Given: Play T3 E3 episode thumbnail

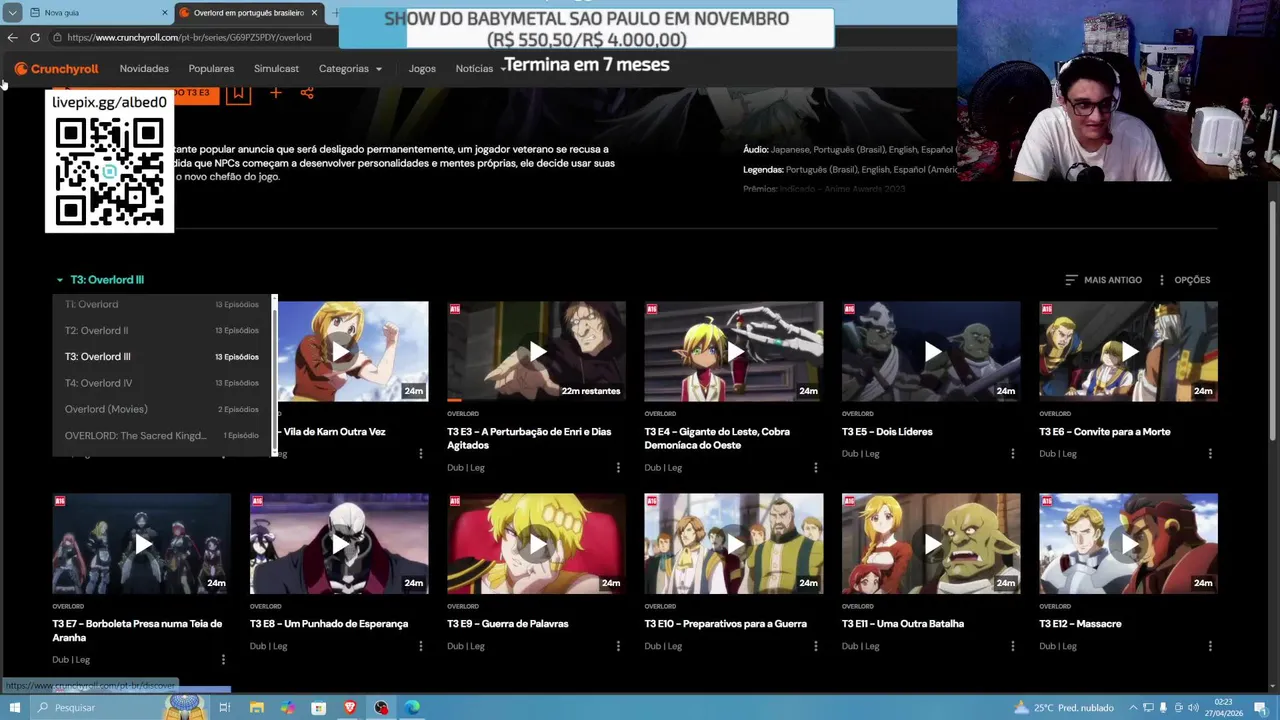Looking at the screenshot, I should [537, 351].
